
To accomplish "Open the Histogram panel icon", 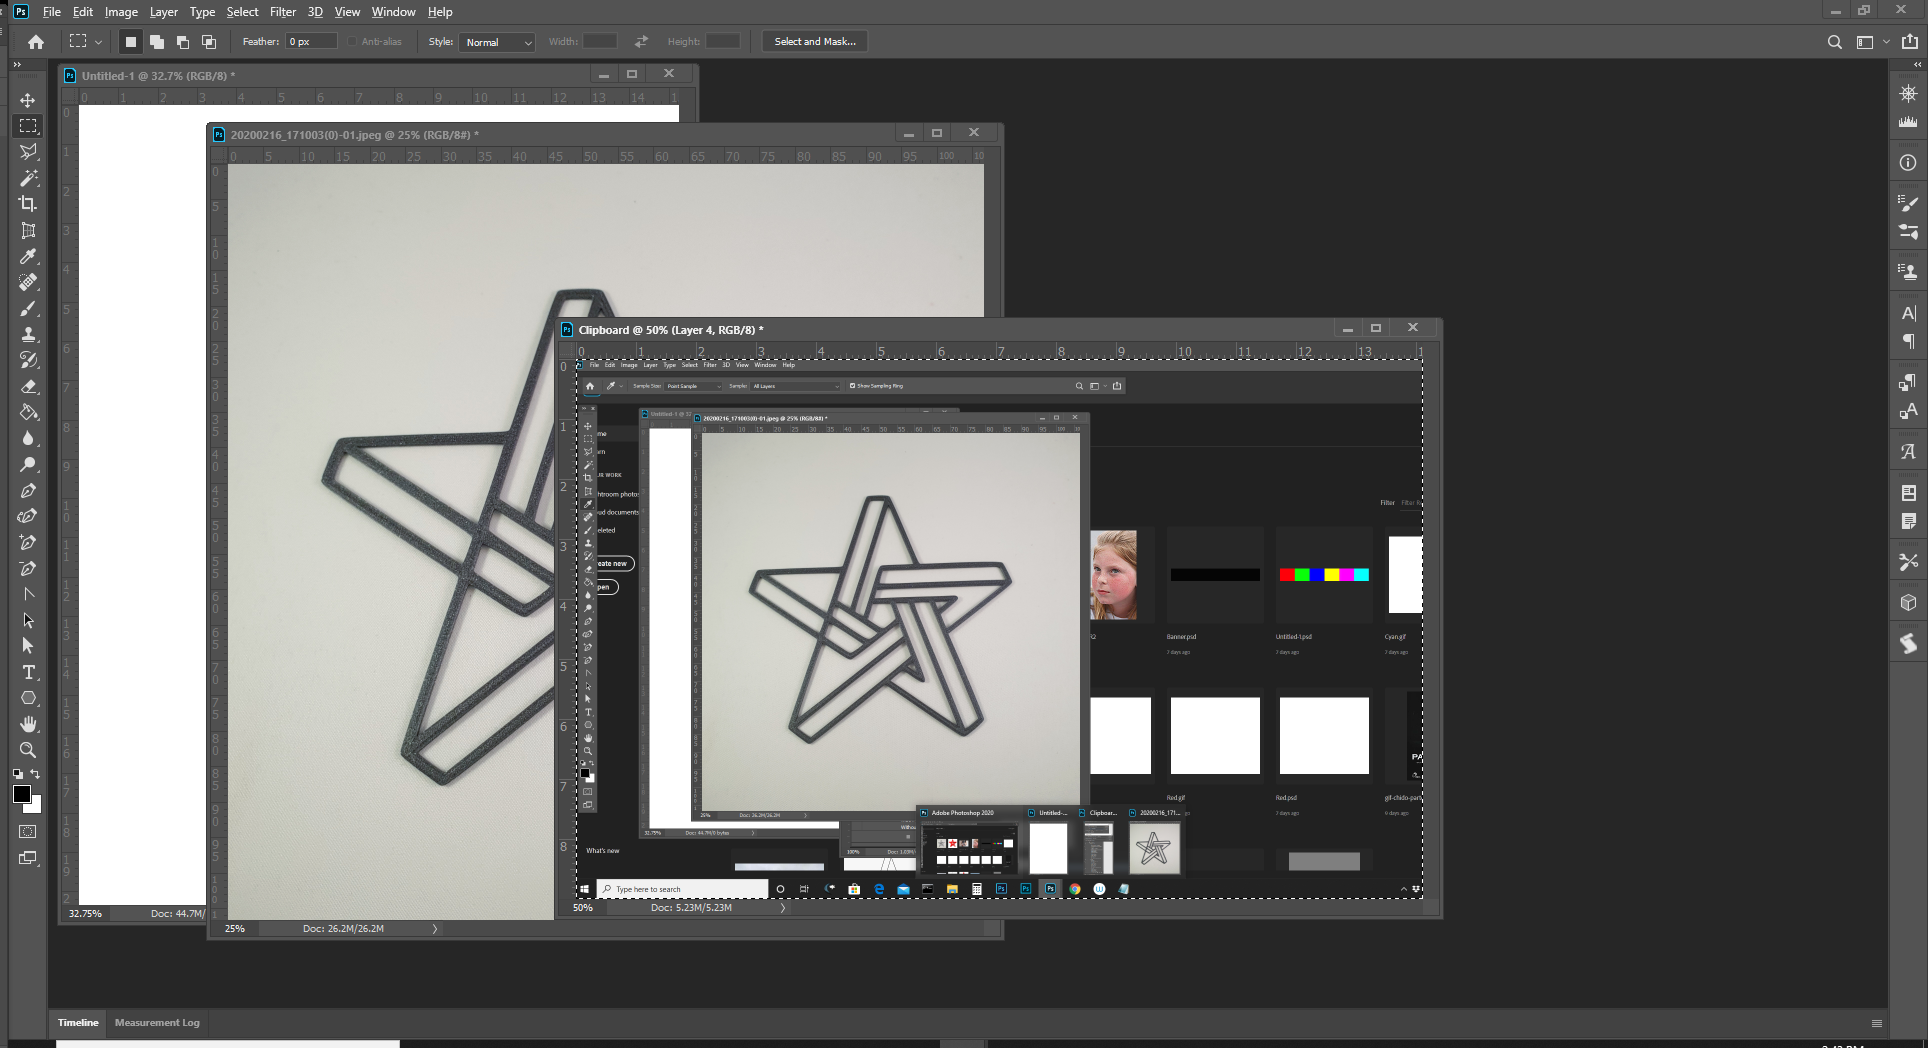I will [1908, 122].
